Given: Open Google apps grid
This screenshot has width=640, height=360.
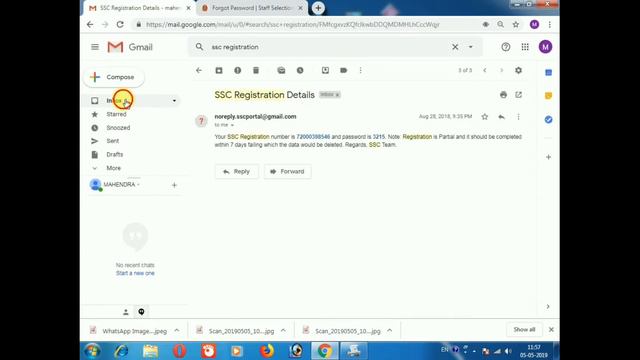Looking at the screenshot, I should point(525,47).
